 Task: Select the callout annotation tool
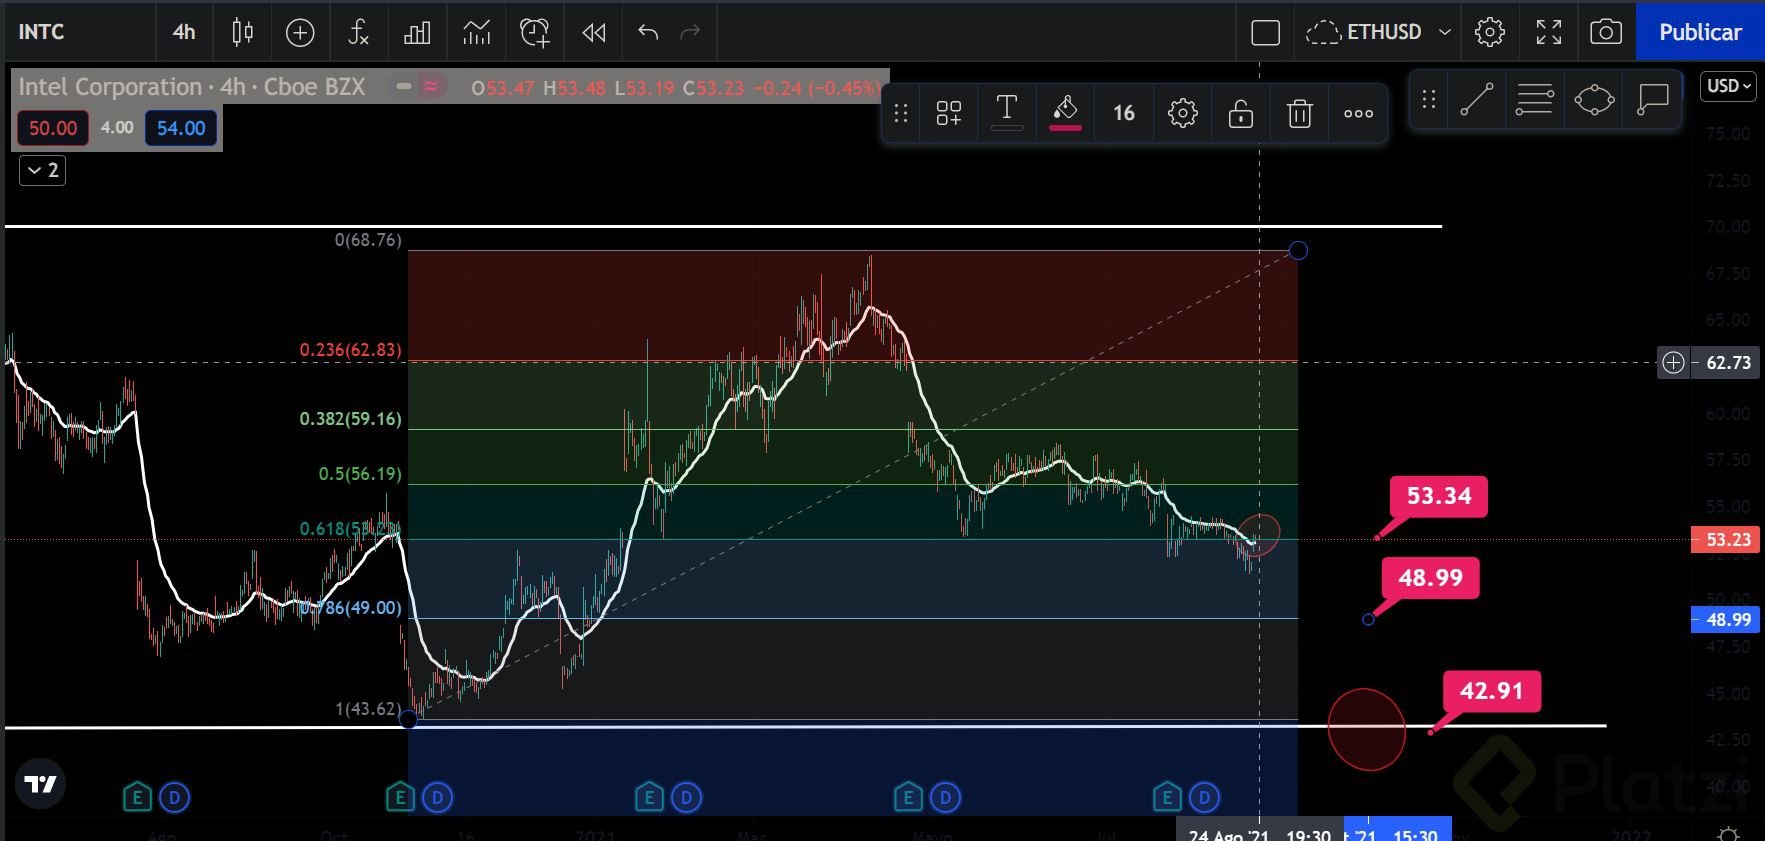click(1653, 99)
